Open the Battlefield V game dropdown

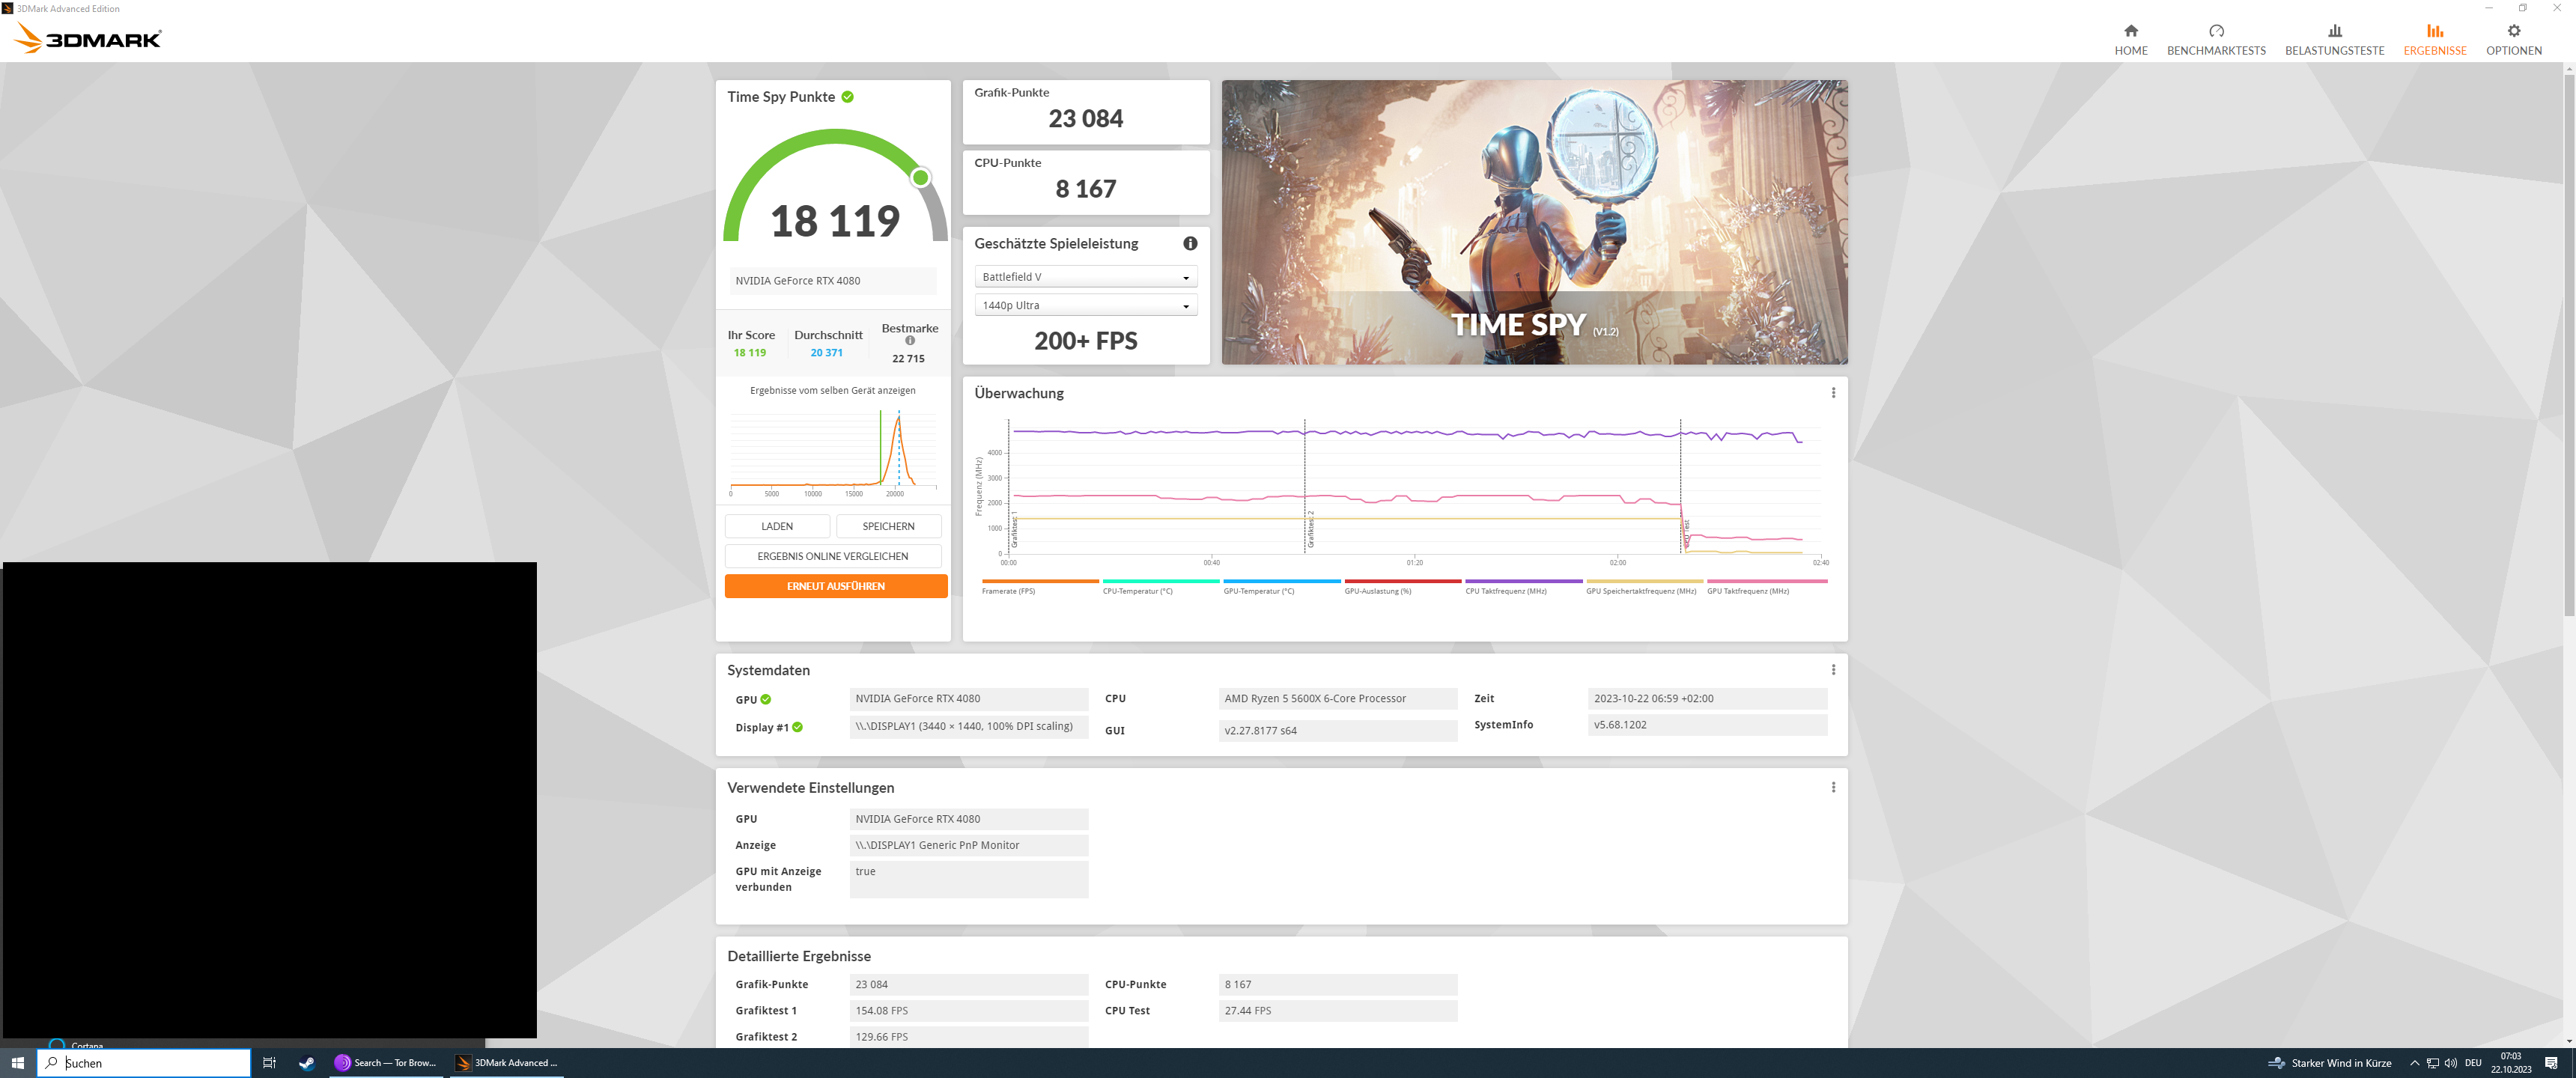click(1085, 277)
